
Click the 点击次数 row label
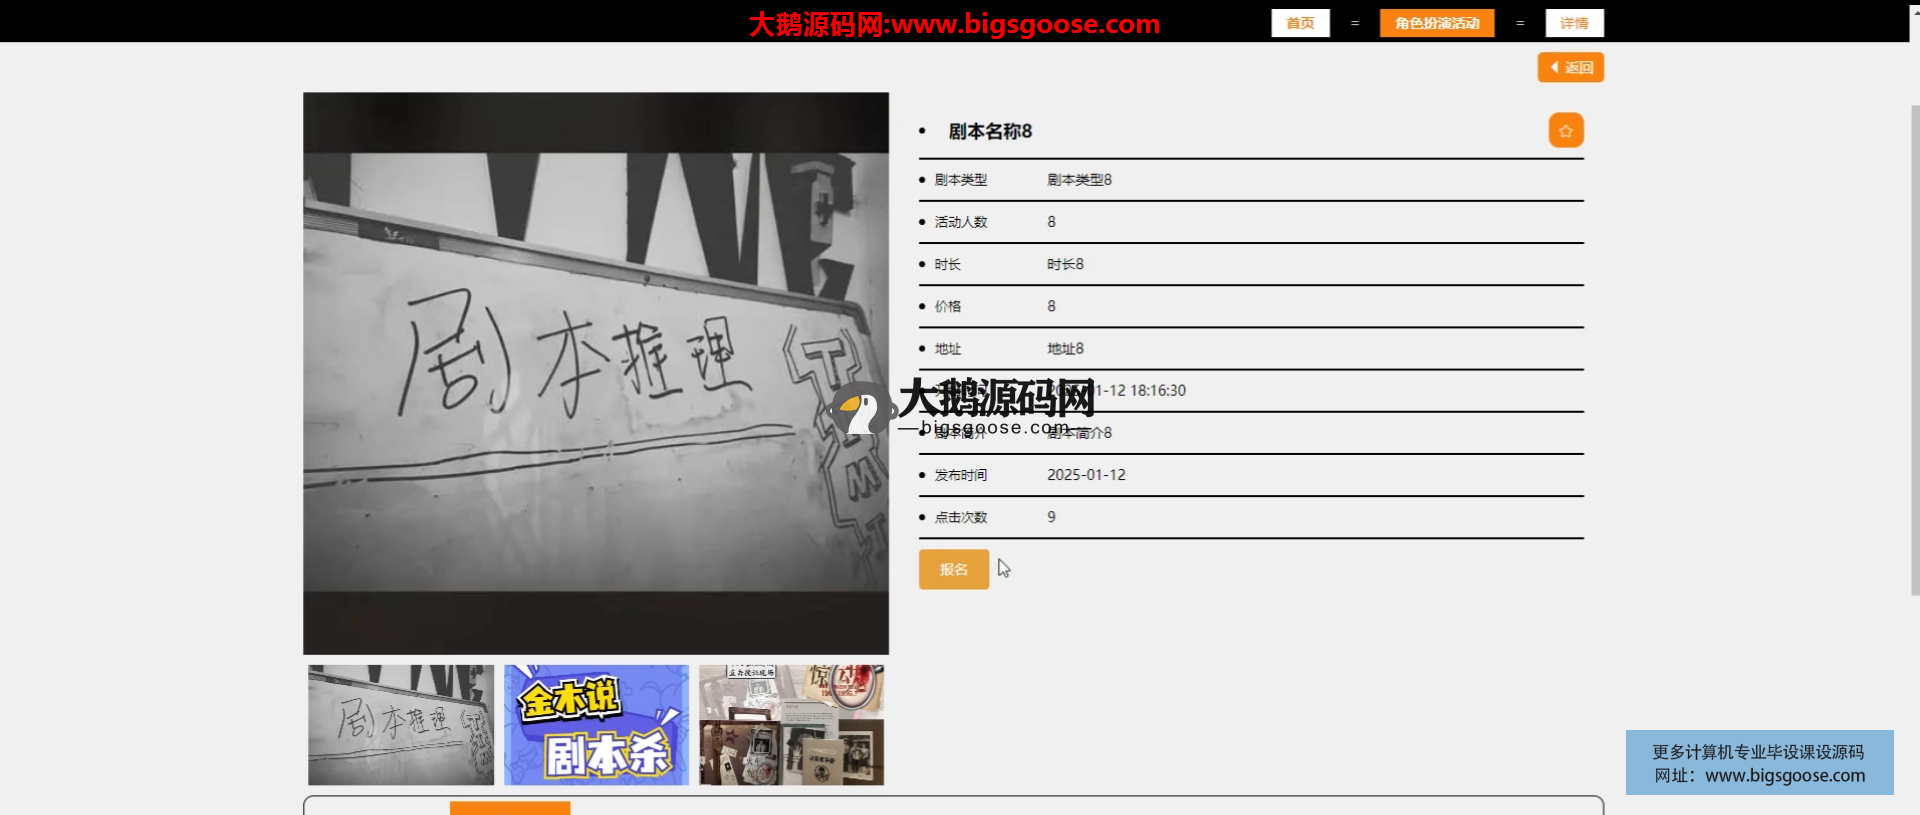tap(960, 517)
